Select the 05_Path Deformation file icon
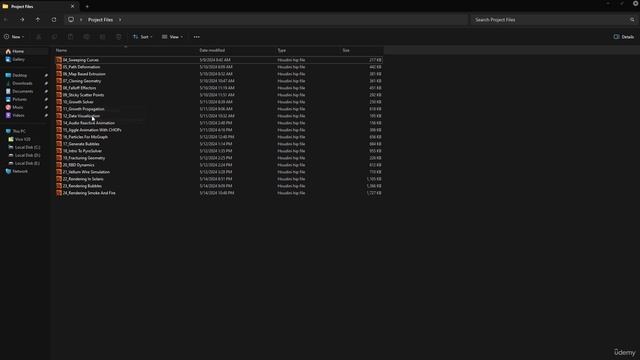Screen dimensions: 640x360 (x=59, y=67)
